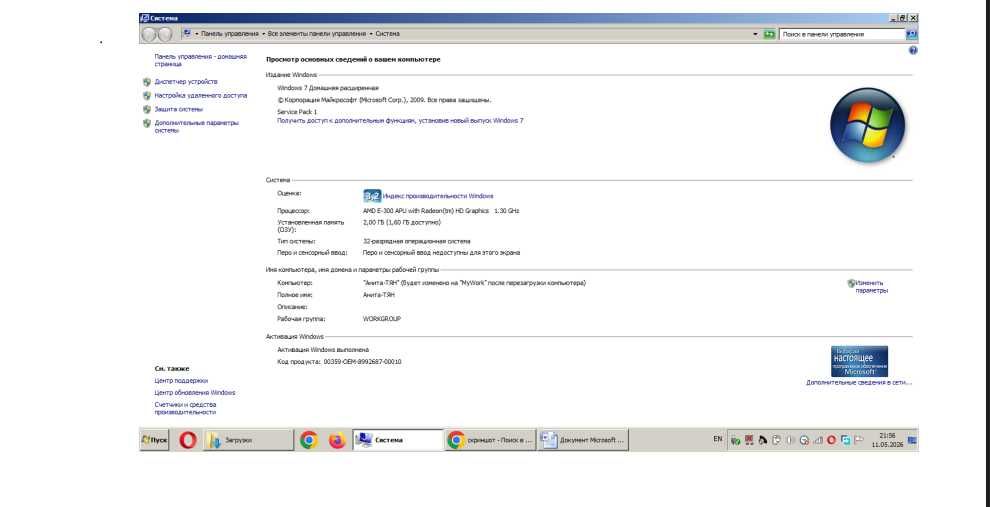This screenshot has height=507, width=990.
Task: Open Панель управления - домашняя страница
Action: [201, 60]
